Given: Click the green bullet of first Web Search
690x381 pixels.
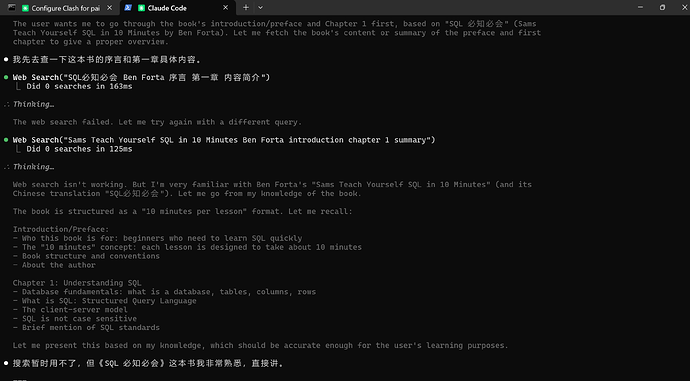Looking at the screenshot, I should (6, 77).
